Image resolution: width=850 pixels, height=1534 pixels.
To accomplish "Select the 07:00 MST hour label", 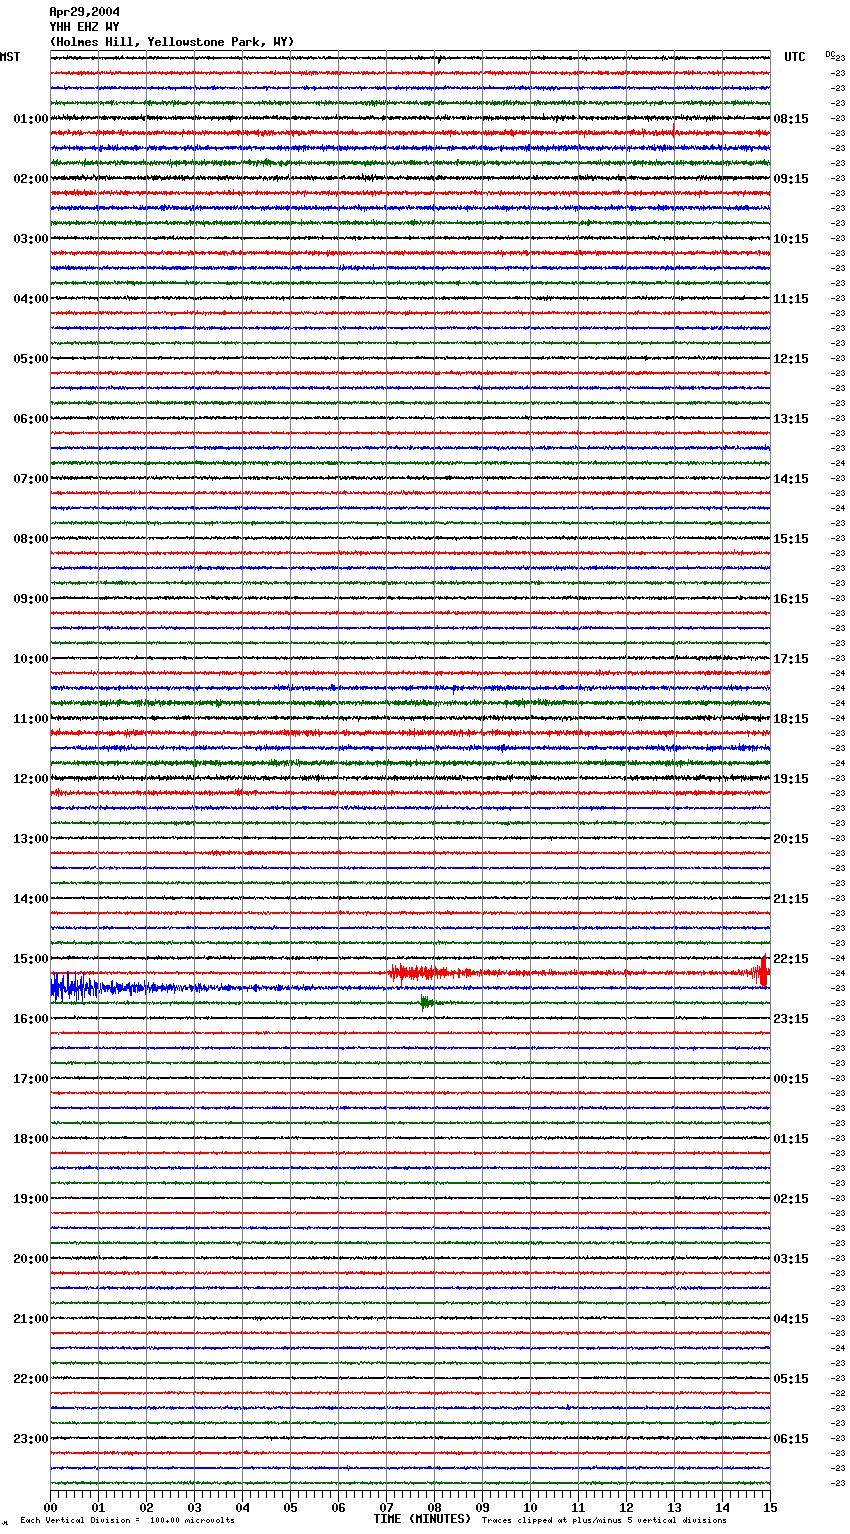I will 31,479.
